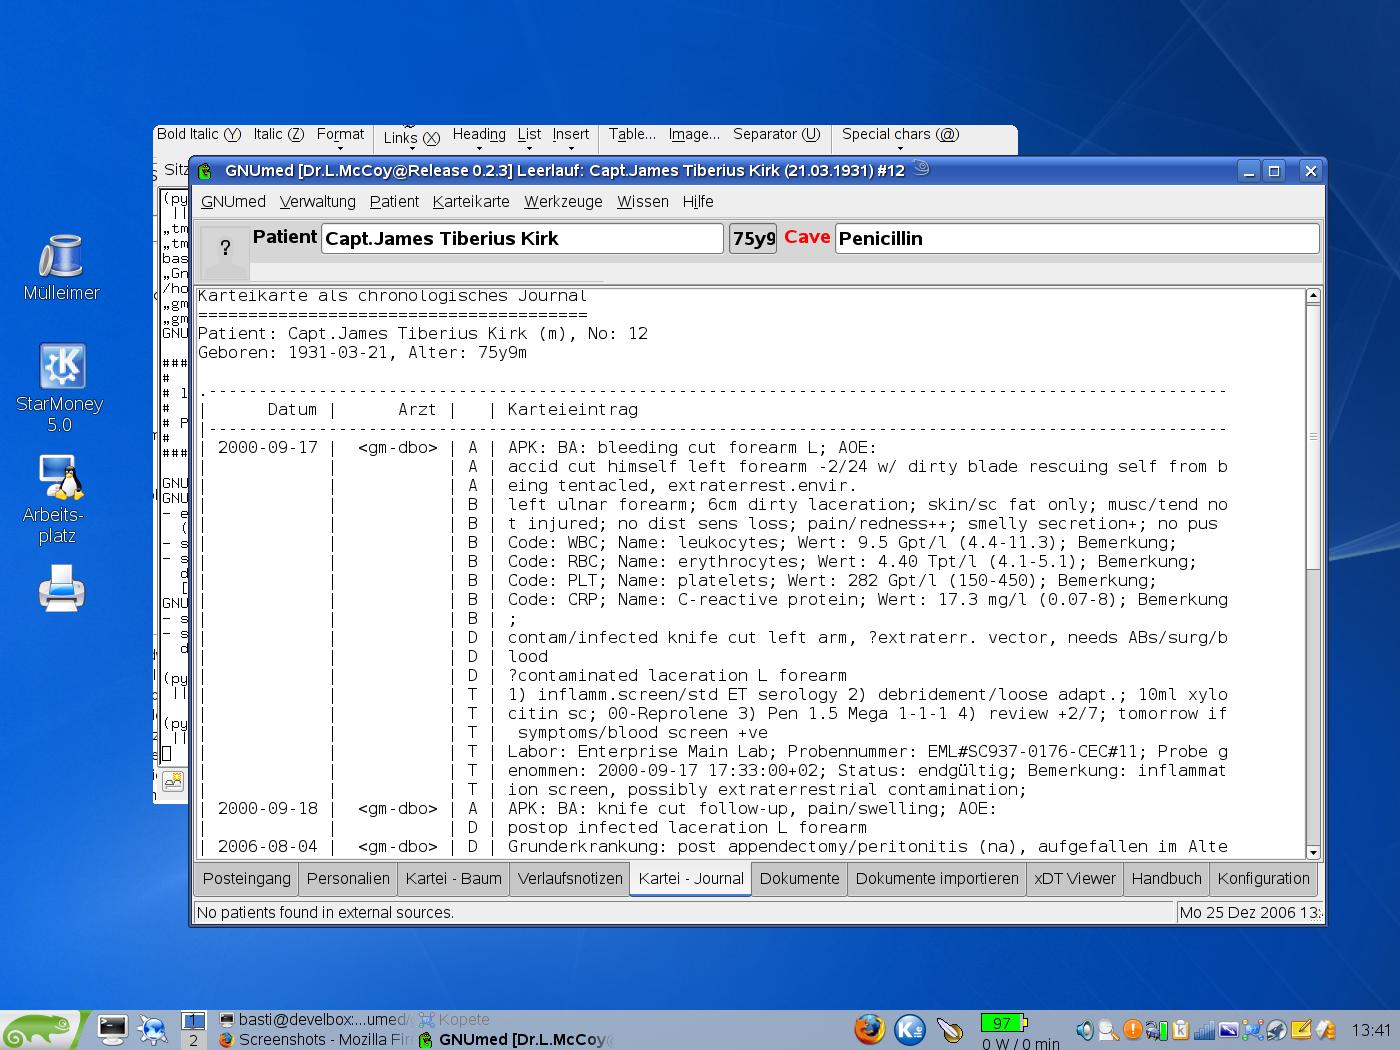1400x1050 pixels.
Task: Open the blue K application launcher in panel
Action: coord(909,1029)
